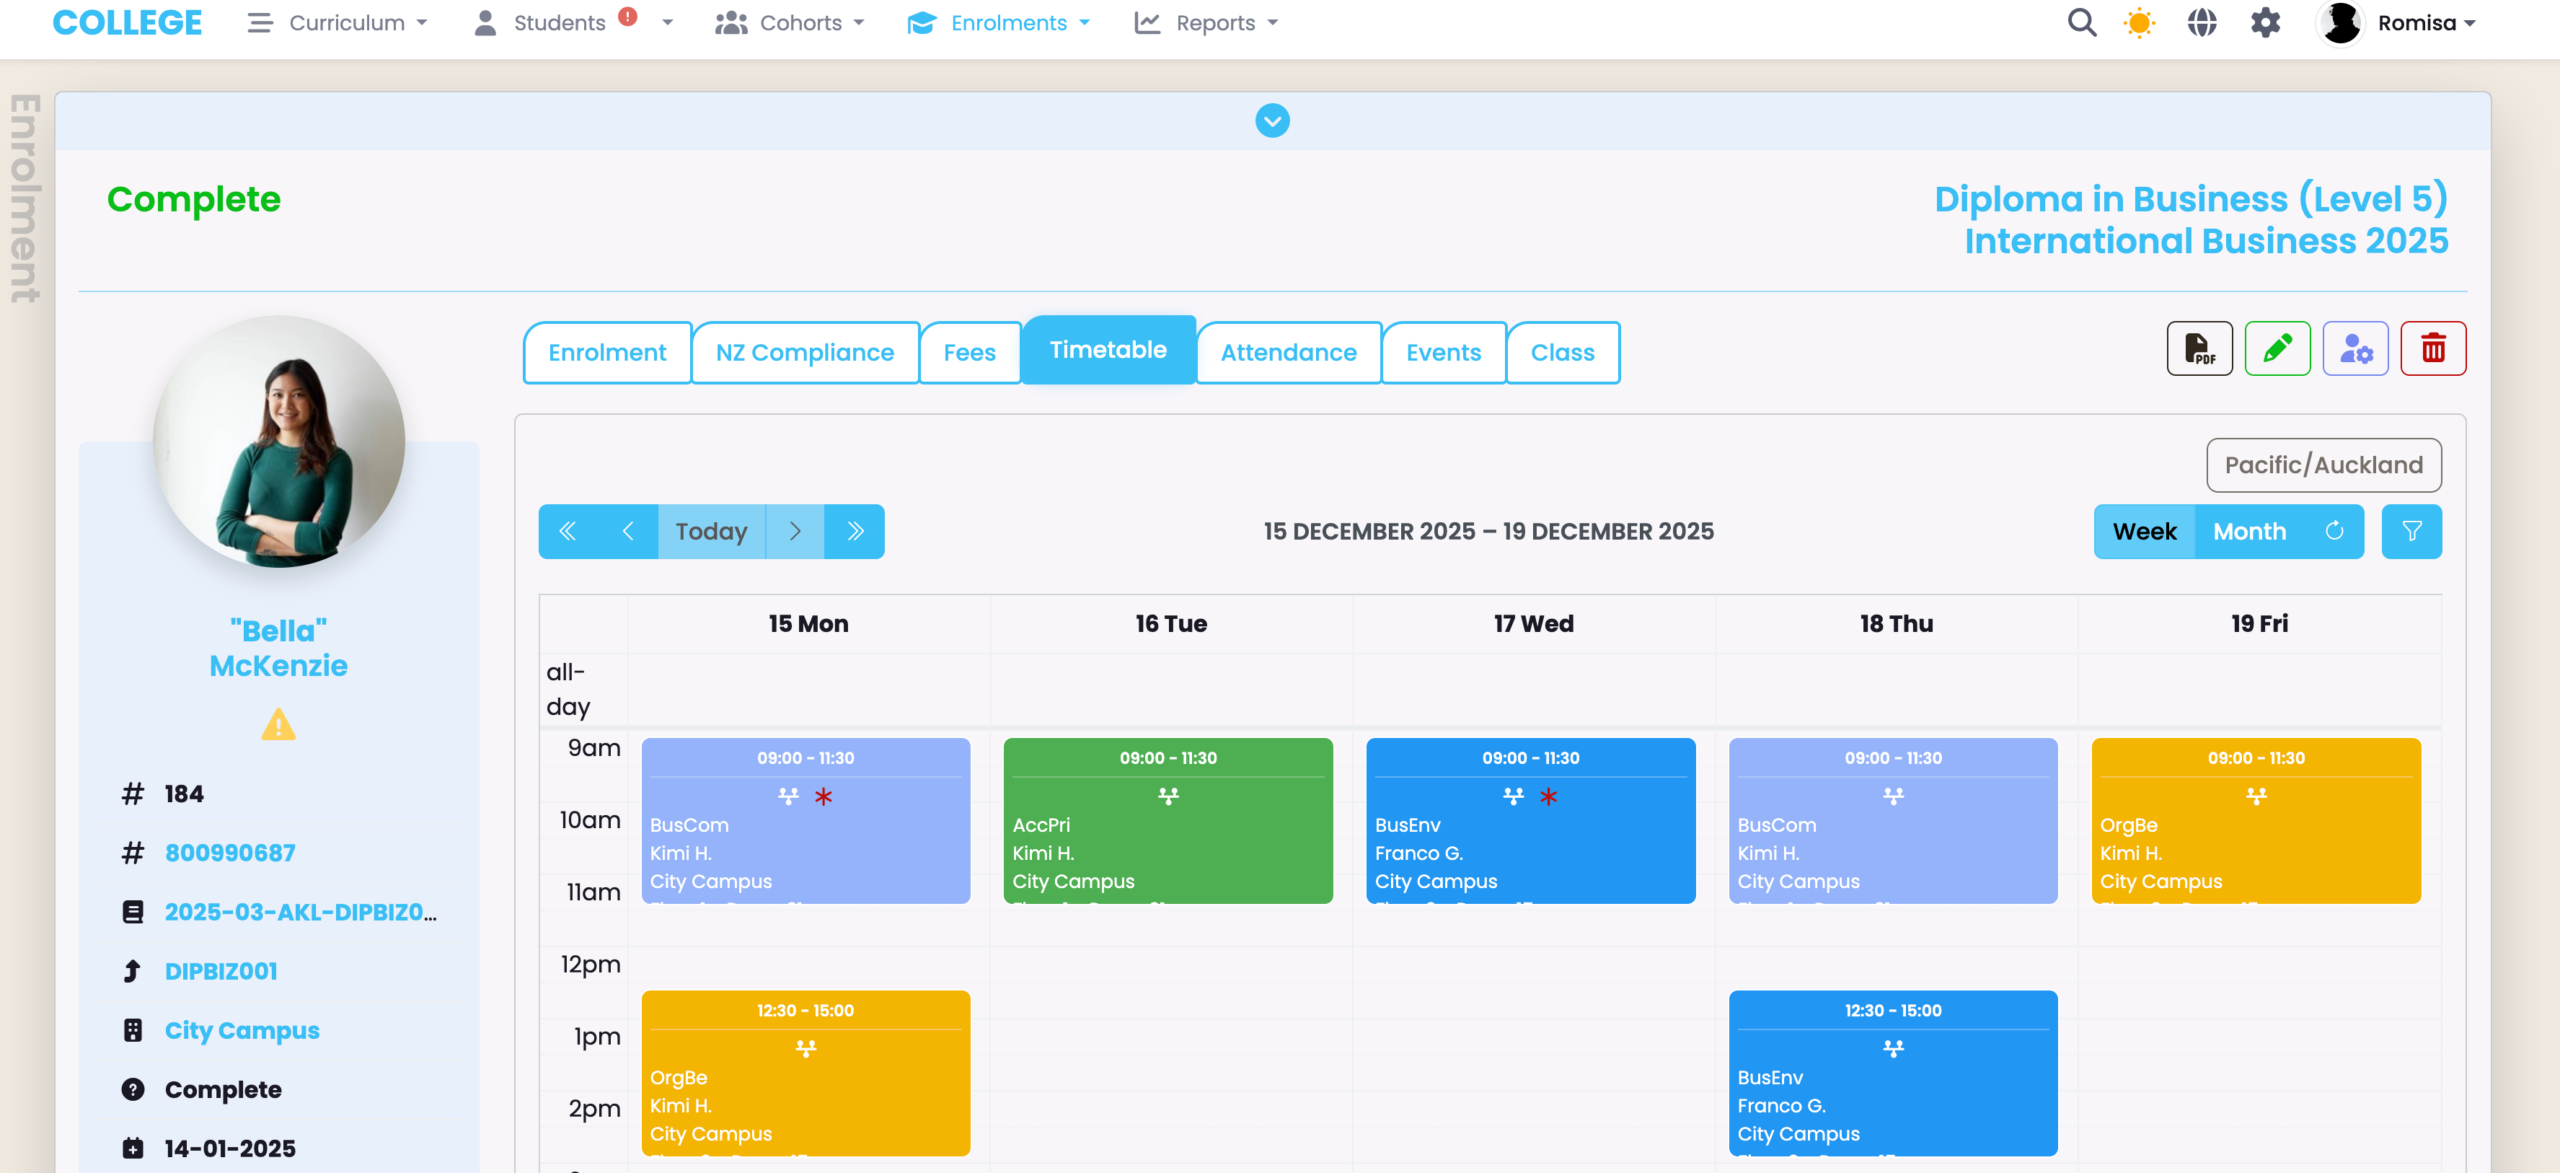
Task: Switch calendar to Week view
Action: [x=2144, y=531]
